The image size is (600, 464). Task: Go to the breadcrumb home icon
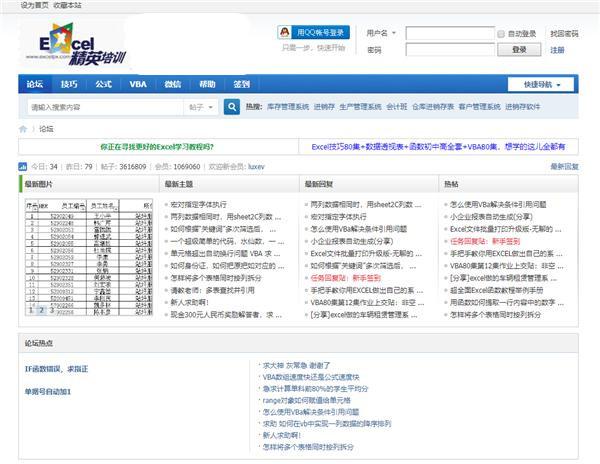(23, 129)
